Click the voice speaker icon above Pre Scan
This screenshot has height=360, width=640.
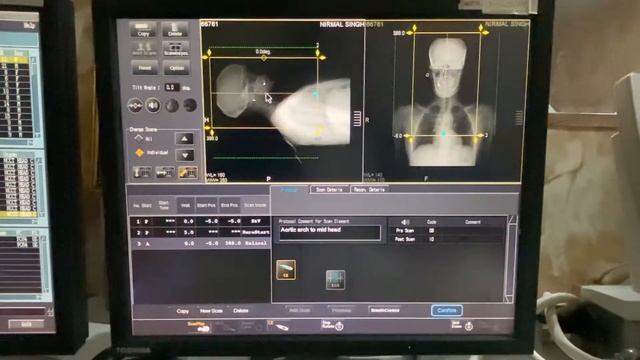click(405, 222)
